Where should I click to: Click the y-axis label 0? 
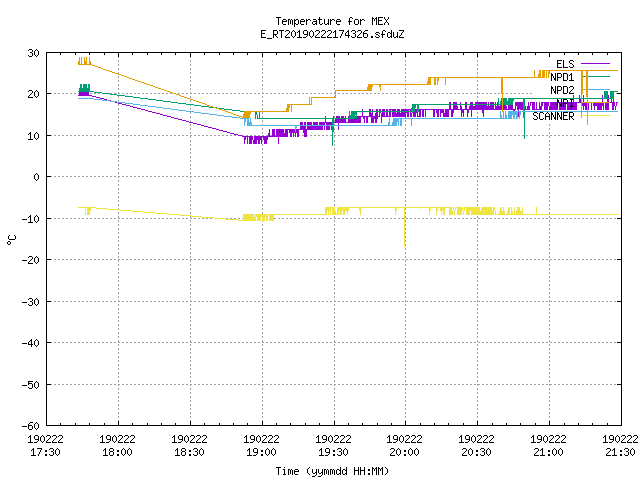[37, 177]
